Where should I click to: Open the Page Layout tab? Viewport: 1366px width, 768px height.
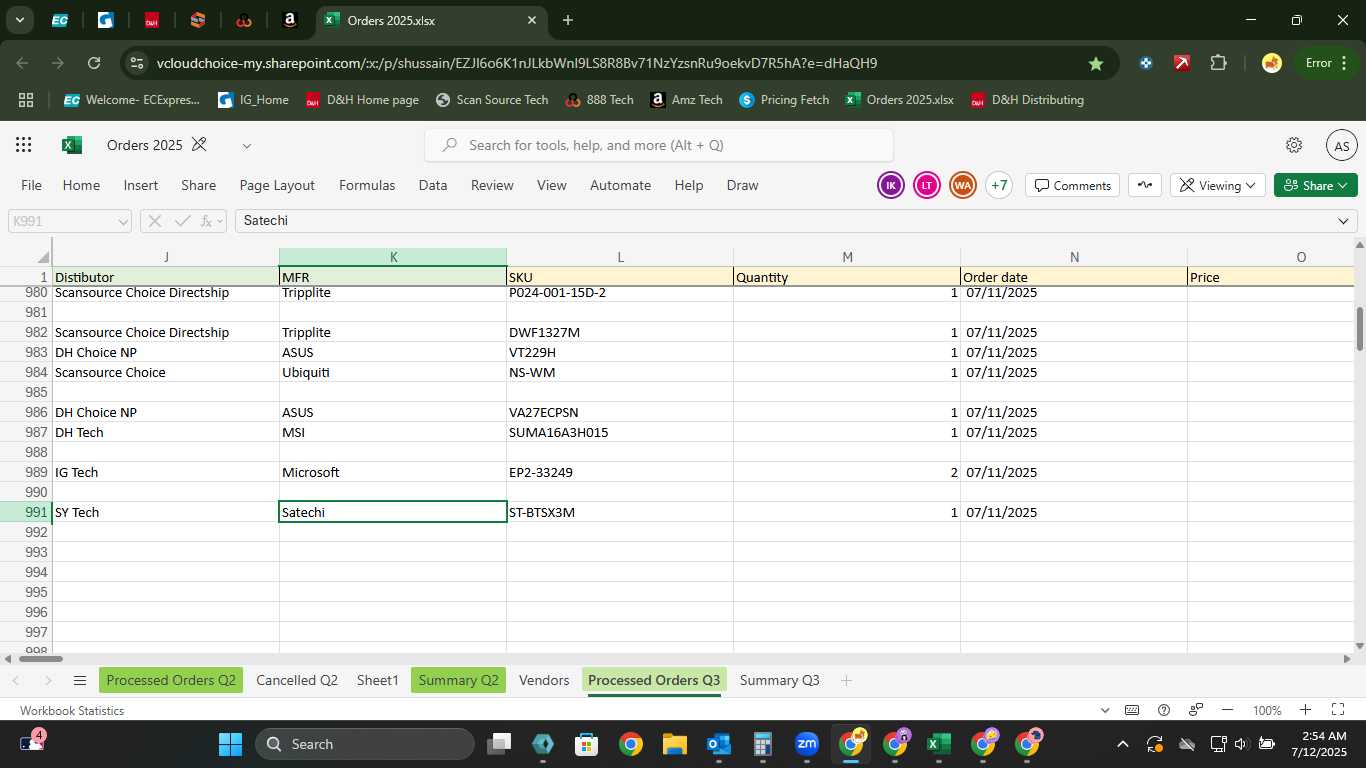tap(277, 185)
